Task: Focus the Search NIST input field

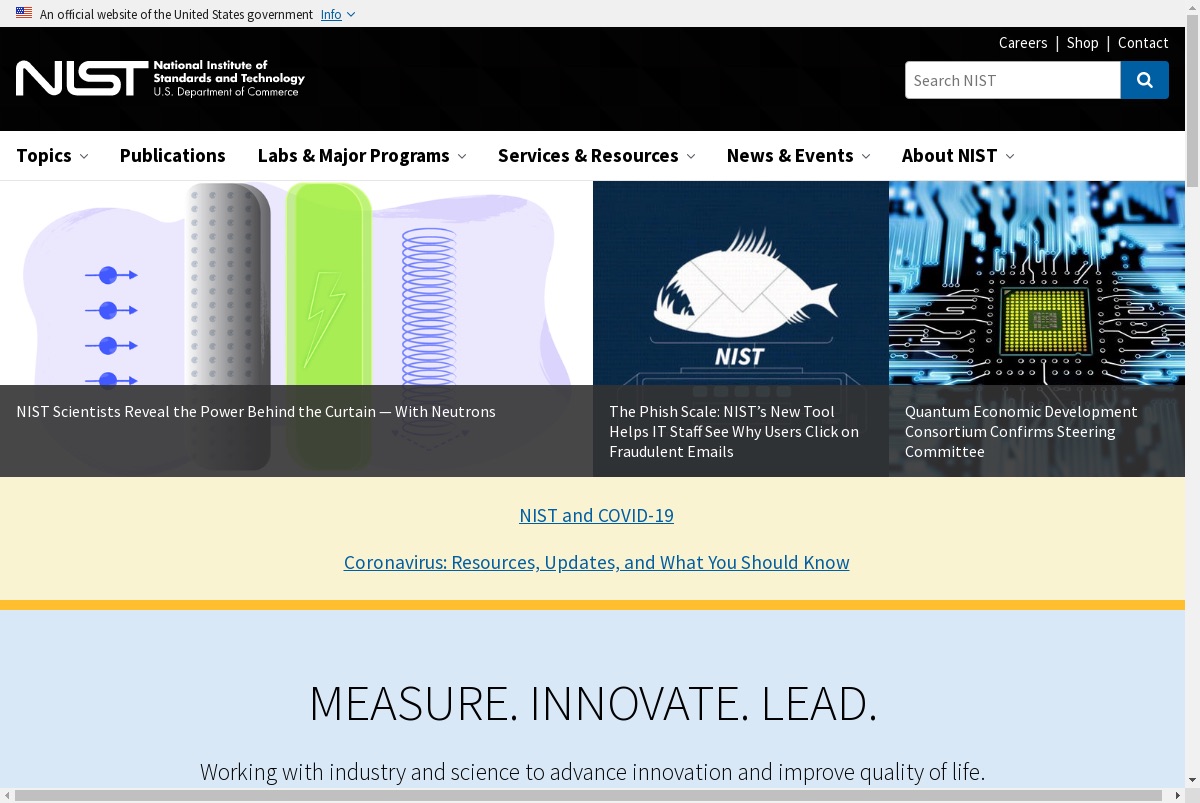Action: tap(1013, 80)
